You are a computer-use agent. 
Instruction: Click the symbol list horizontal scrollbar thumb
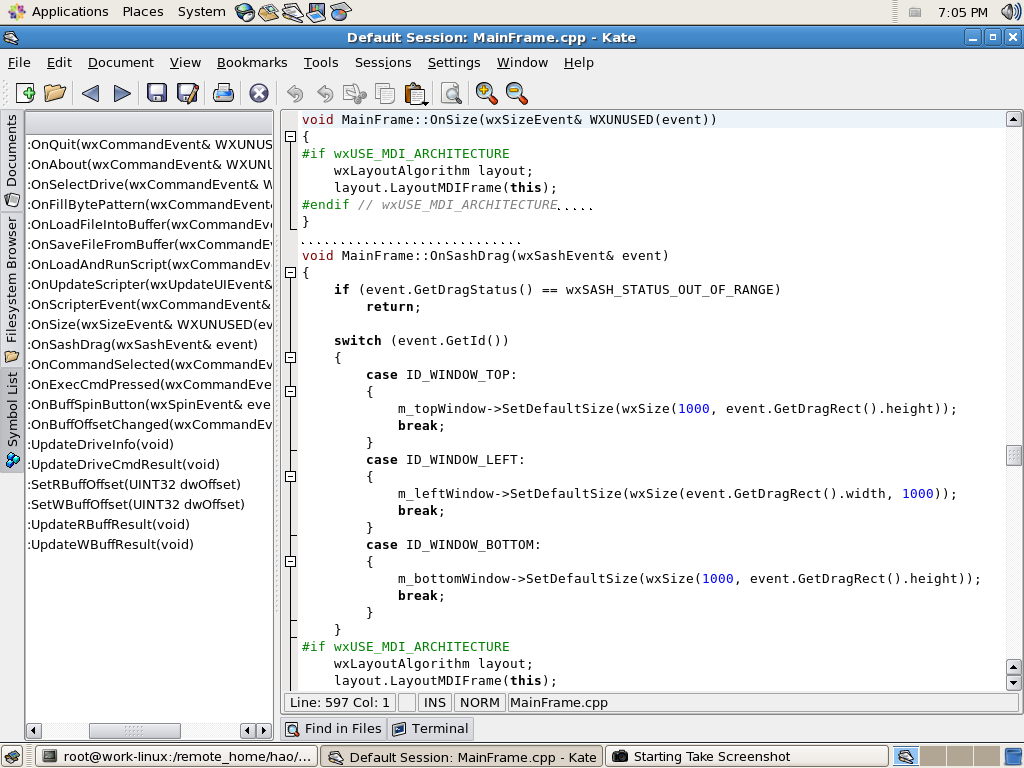coord(135,730)
